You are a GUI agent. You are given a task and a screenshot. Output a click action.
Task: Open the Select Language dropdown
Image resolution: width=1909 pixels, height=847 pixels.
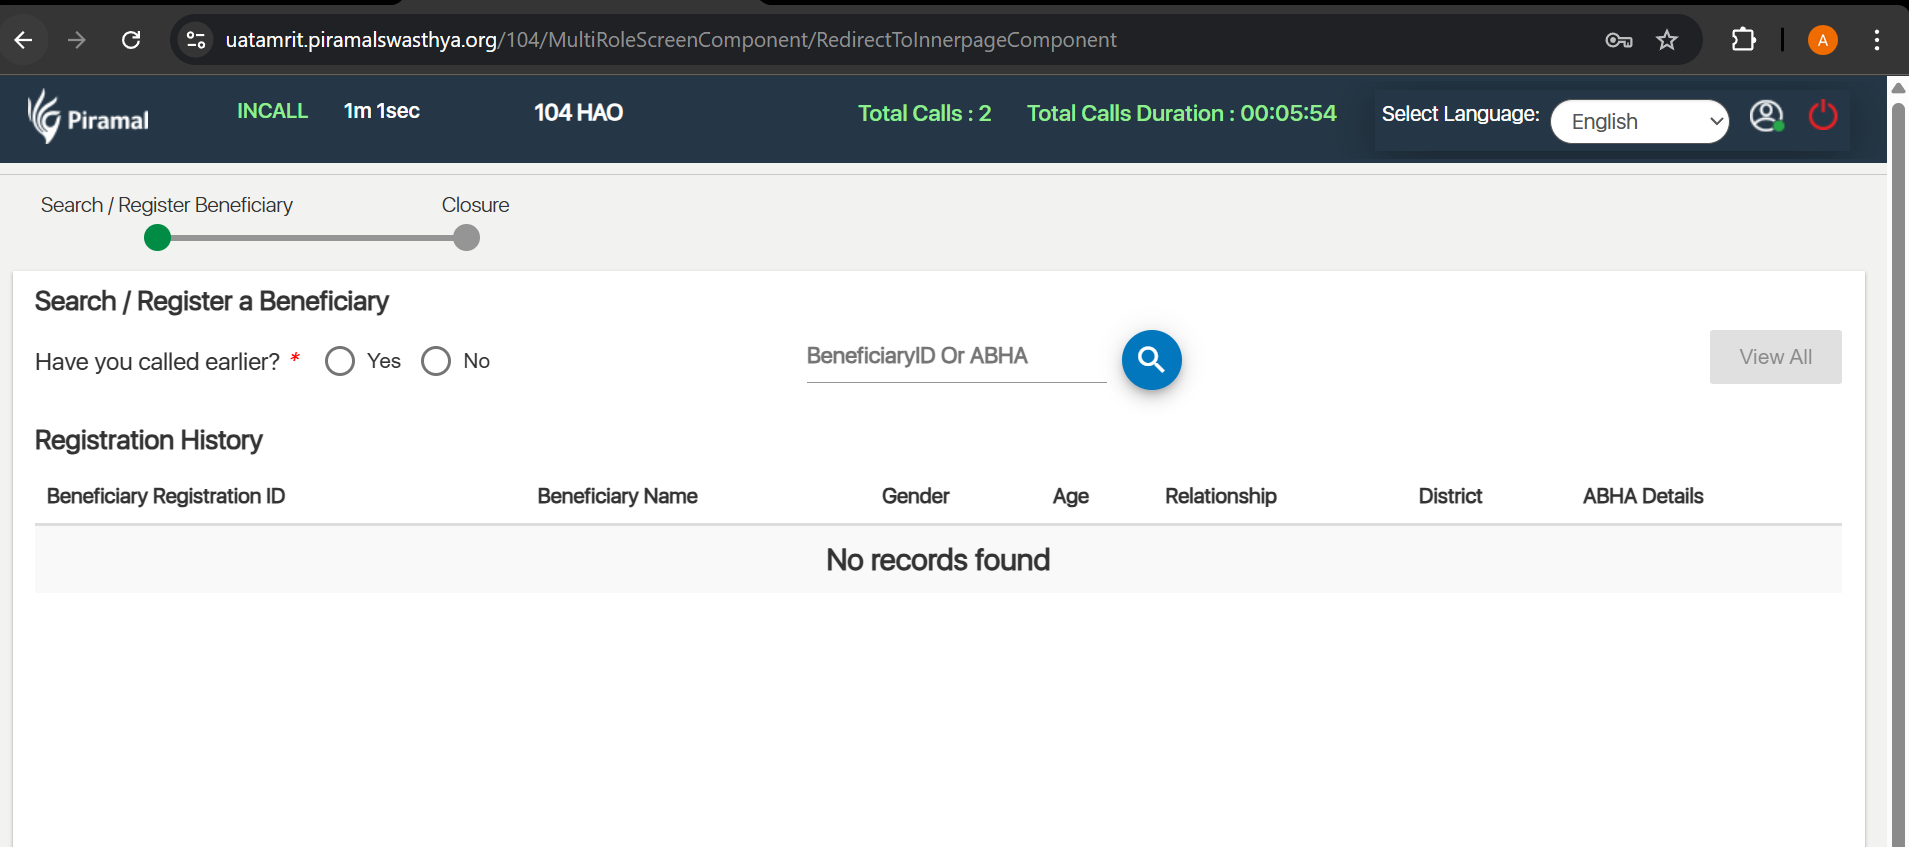tap(1639, 122)
